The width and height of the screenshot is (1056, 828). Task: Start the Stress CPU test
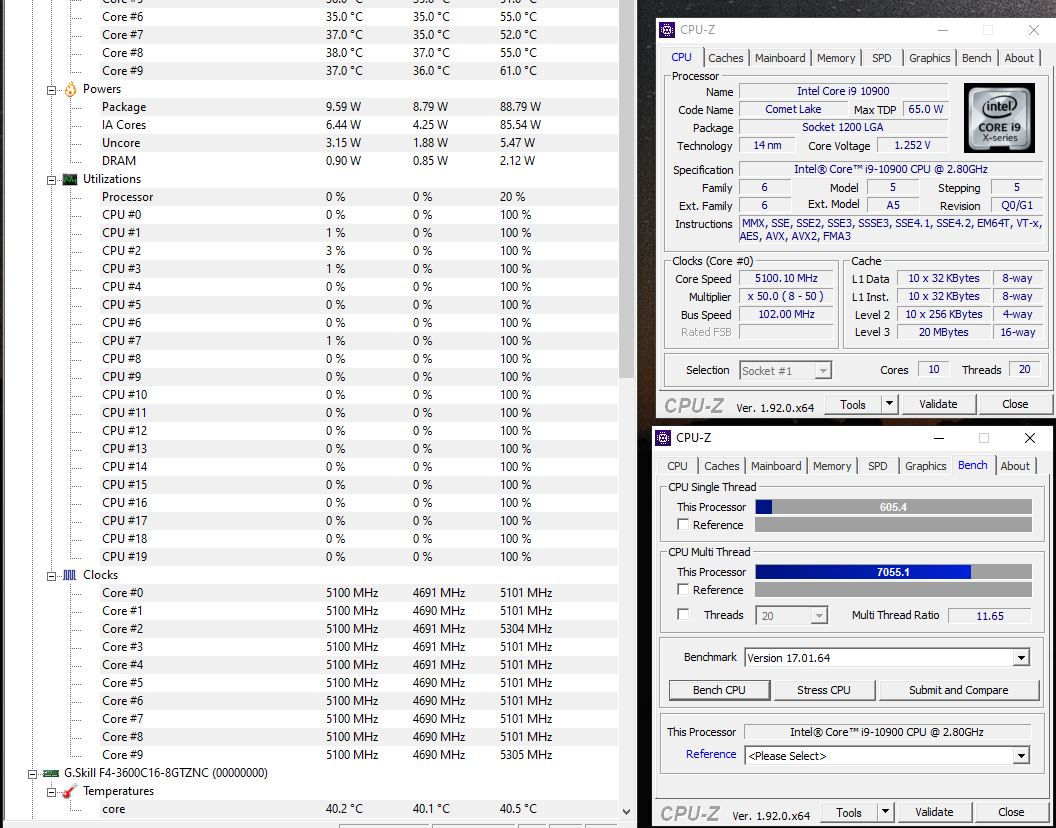(x=824, y=690)
